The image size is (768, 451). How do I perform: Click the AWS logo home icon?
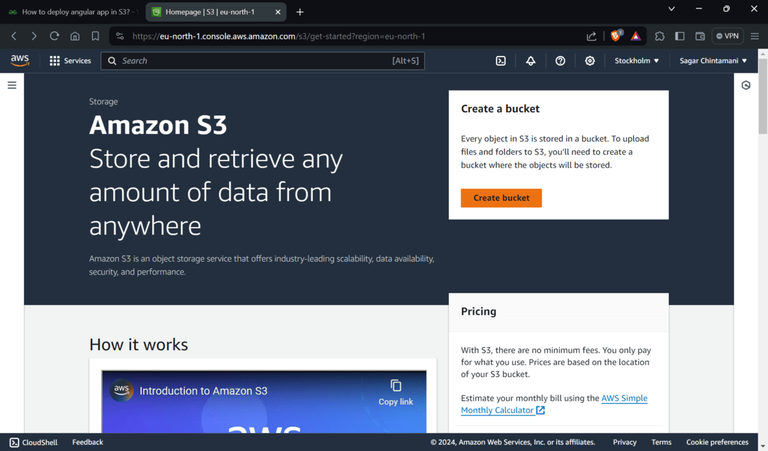click(20, 60)
